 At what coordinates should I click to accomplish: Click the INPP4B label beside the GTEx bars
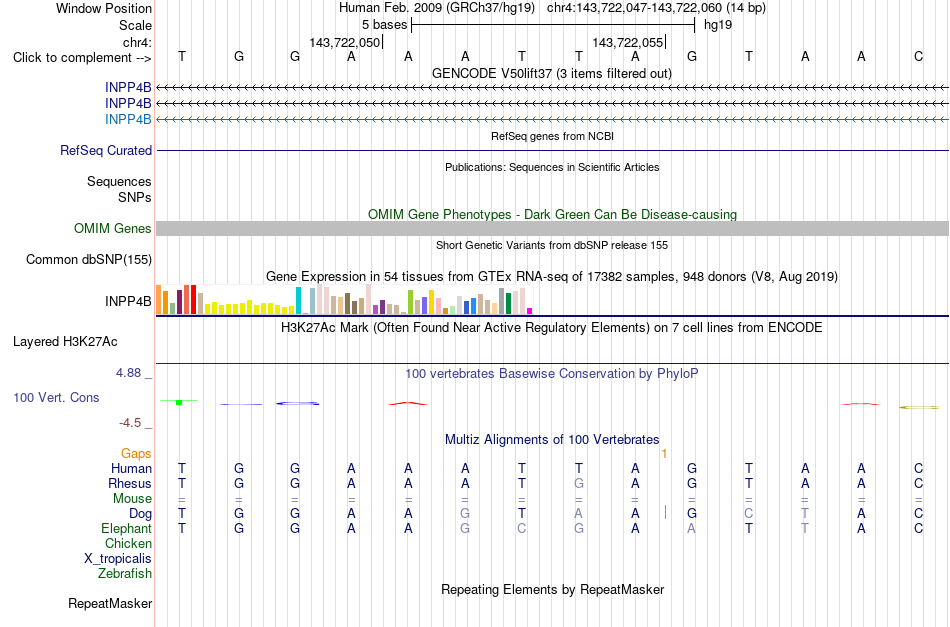(128, 301)
